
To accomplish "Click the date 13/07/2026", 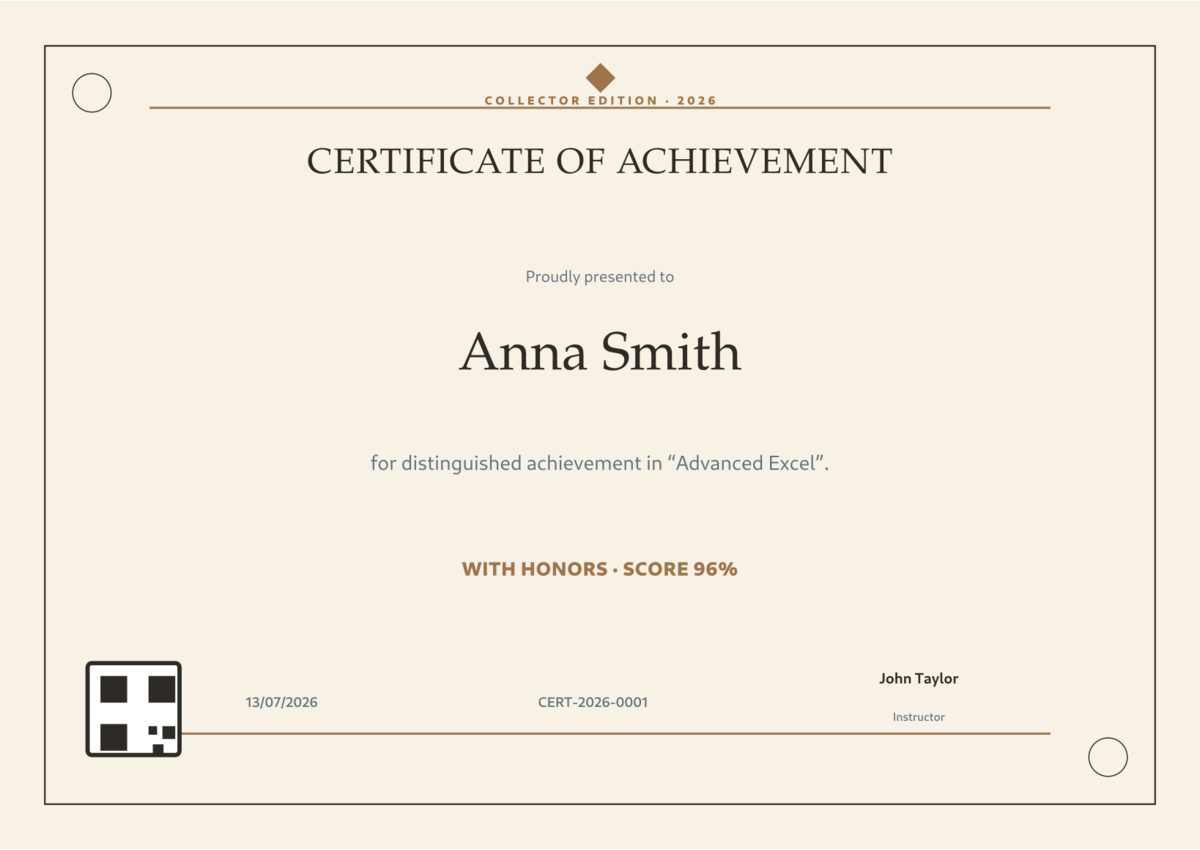I will (x=282, y=703).
